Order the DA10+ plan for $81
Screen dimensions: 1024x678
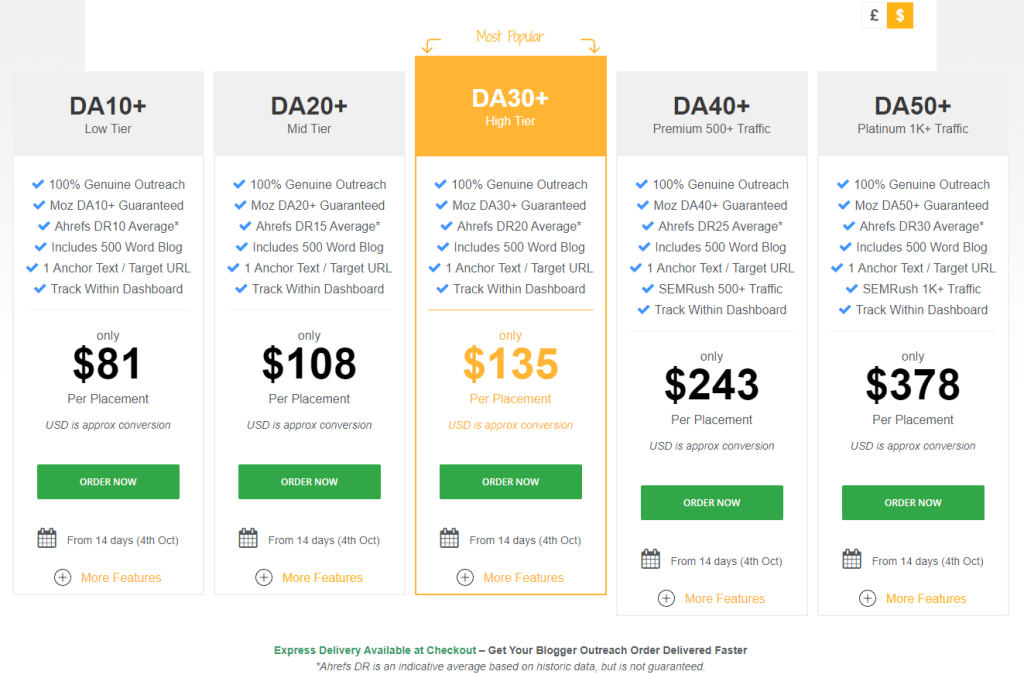pyautogui.click(x=108, y=482)
